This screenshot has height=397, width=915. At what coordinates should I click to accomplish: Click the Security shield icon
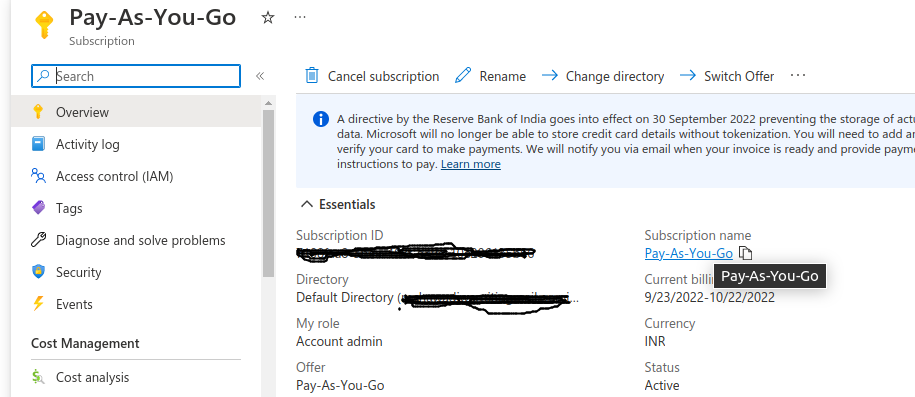[39, 271]
